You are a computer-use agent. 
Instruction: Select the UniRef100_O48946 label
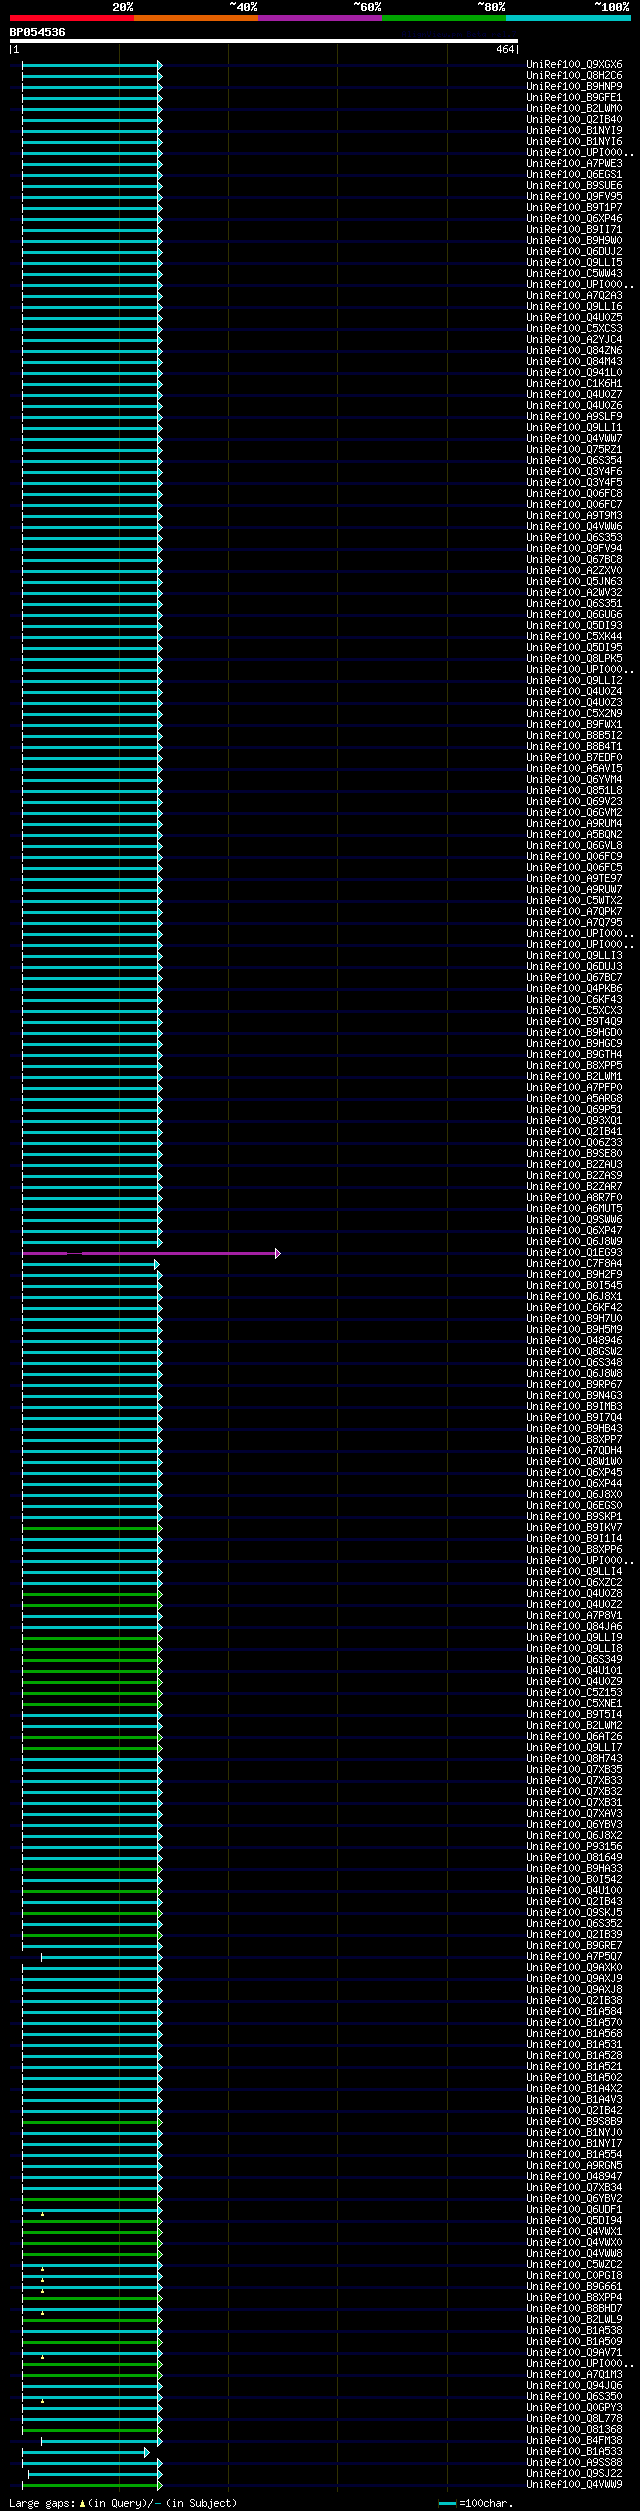(x=574, y=1341)
